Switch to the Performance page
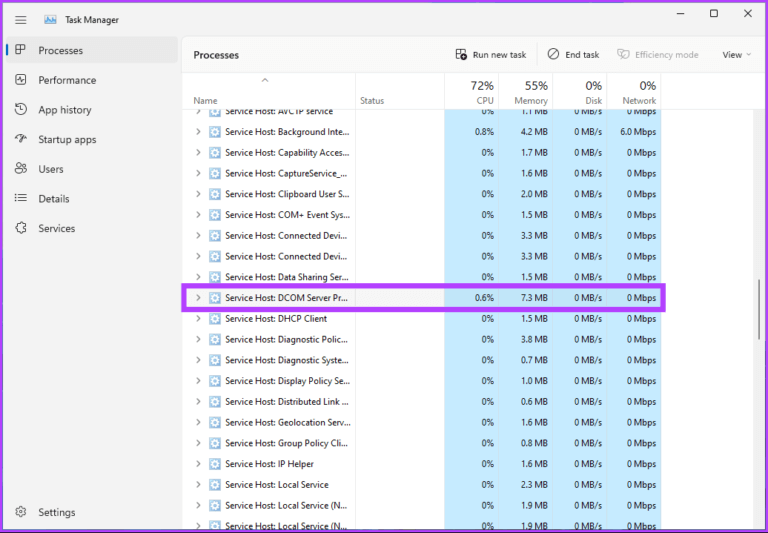 [x=92, y=80]
